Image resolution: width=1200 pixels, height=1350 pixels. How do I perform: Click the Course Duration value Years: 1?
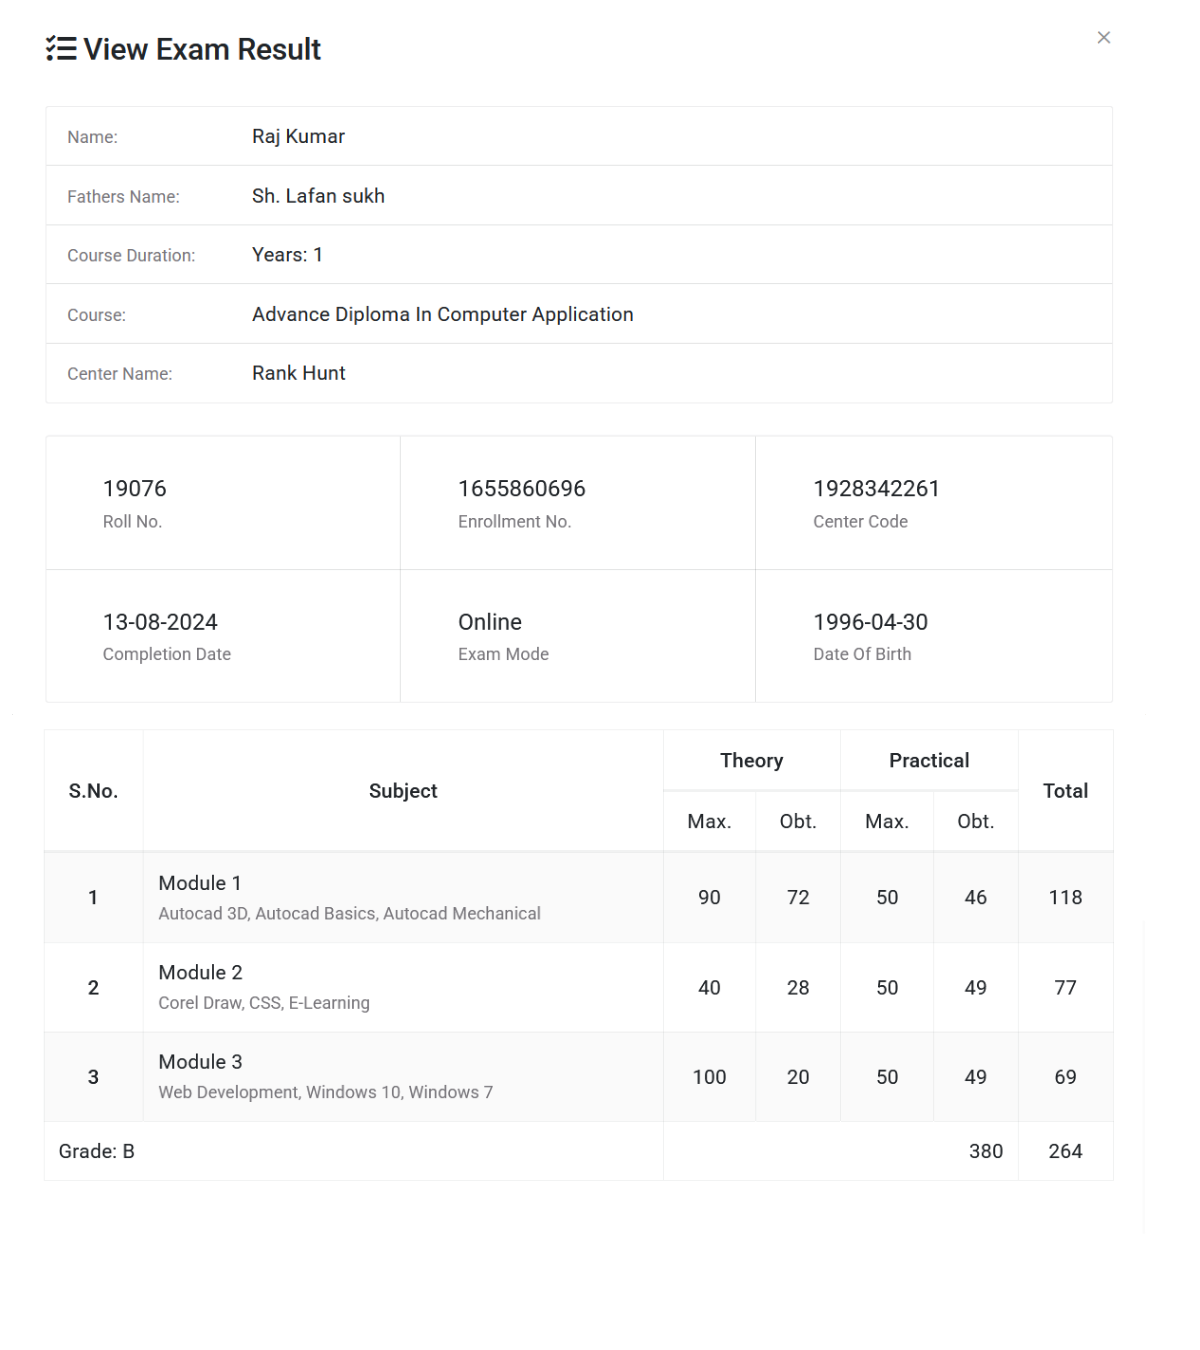pyautogui.click(x=287, y=255)
